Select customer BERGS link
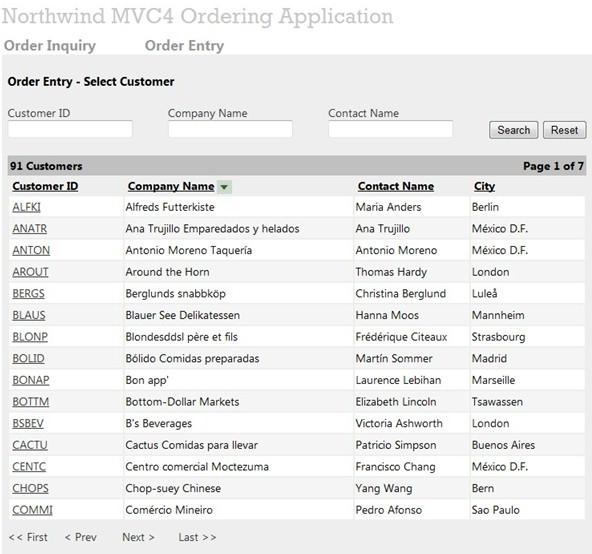 pos(28,294)
